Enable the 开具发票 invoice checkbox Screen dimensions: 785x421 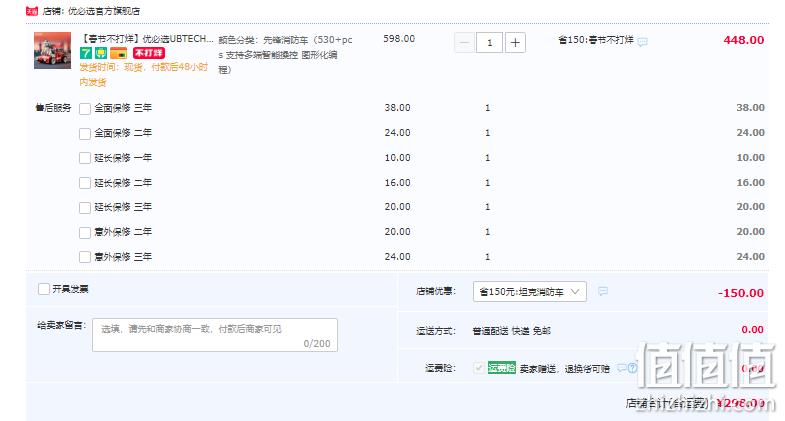coord(44,289)
